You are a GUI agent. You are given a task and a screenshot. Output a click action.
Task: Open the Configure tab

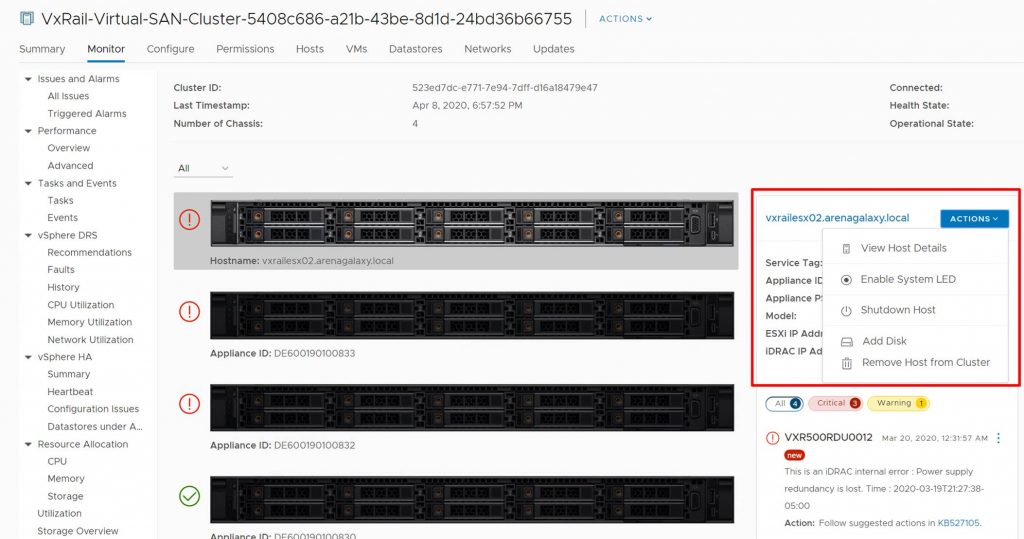[x=170, y=49]
